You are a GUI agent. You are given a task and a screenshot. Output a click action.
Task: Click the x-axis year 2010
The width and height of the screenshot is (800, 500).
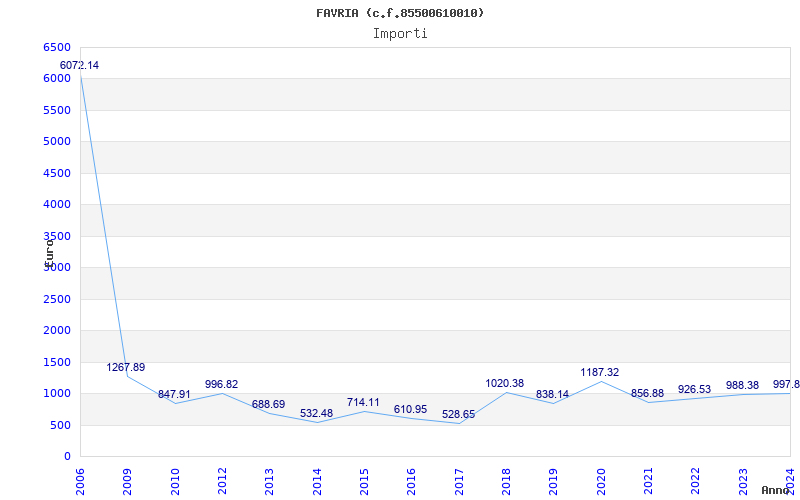174,482
